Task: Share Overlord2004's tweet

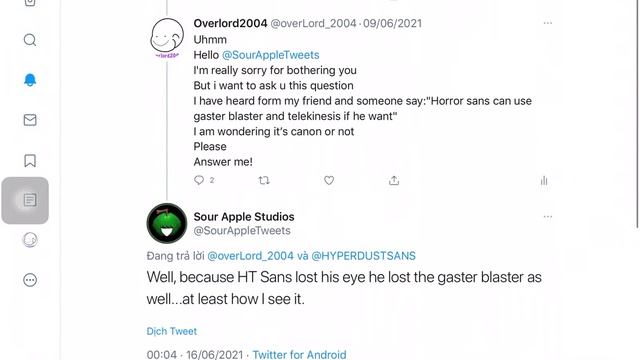Action: (x=394, y=180)
